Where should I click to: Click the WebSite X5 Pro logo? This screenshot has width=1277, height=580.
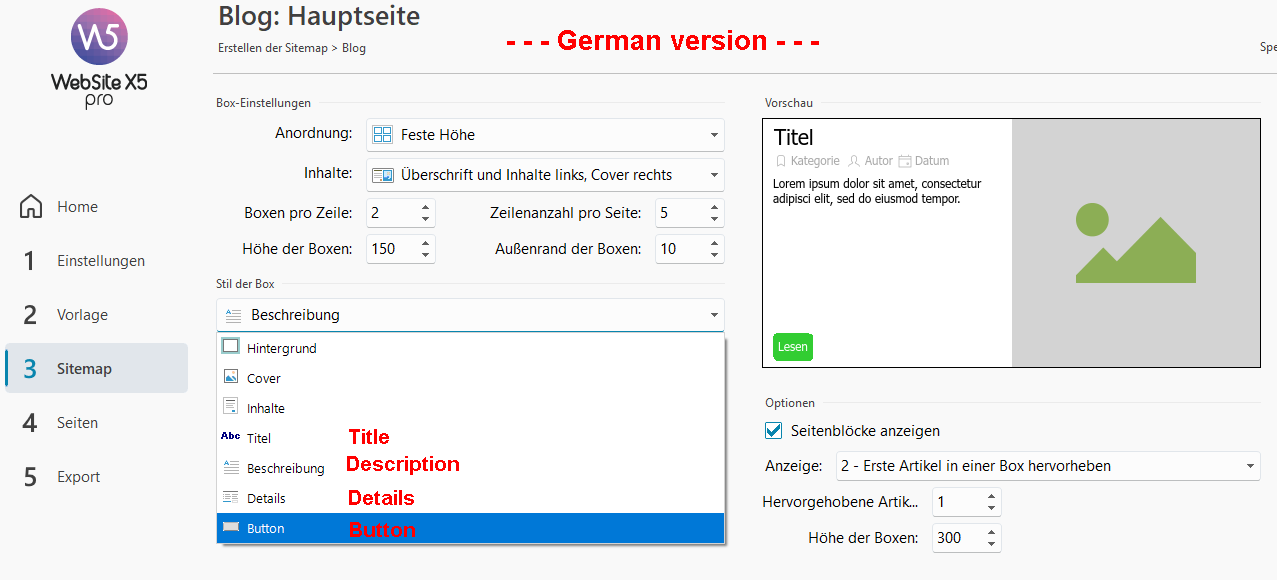pyautogui.click(x=99, y=59)
